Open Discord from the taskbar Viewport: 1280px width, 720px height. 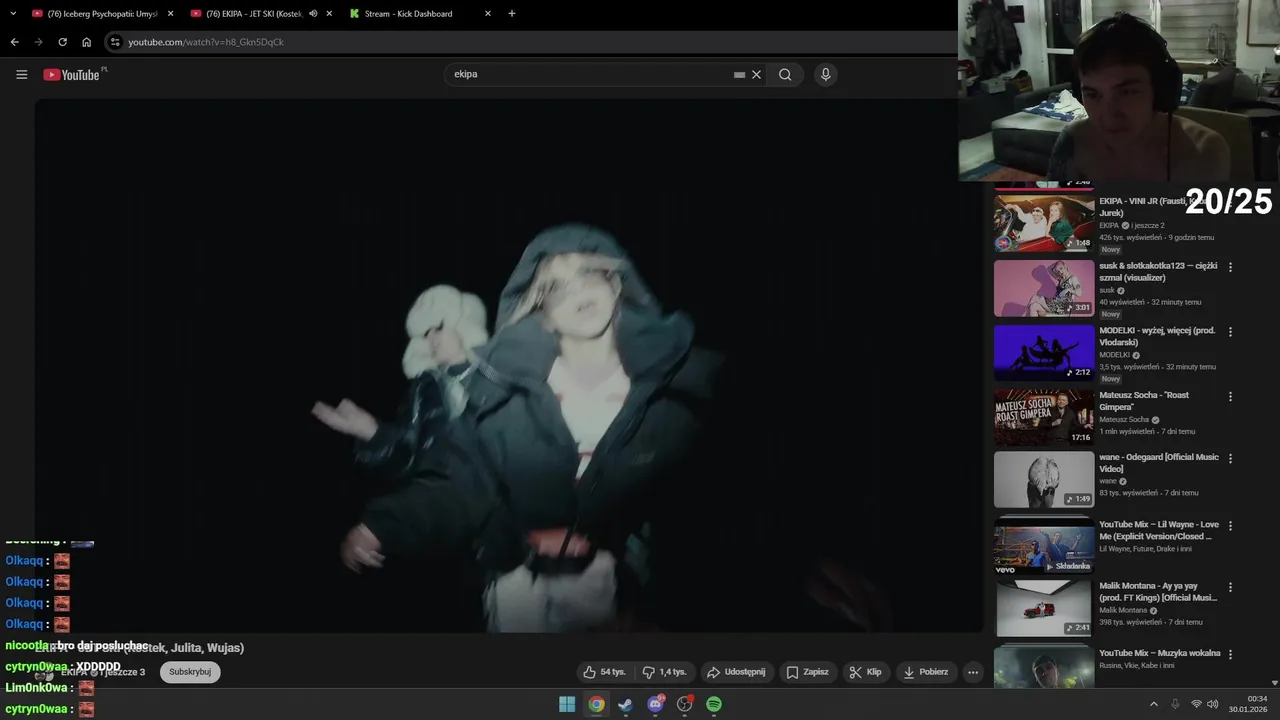click(655, 704)
